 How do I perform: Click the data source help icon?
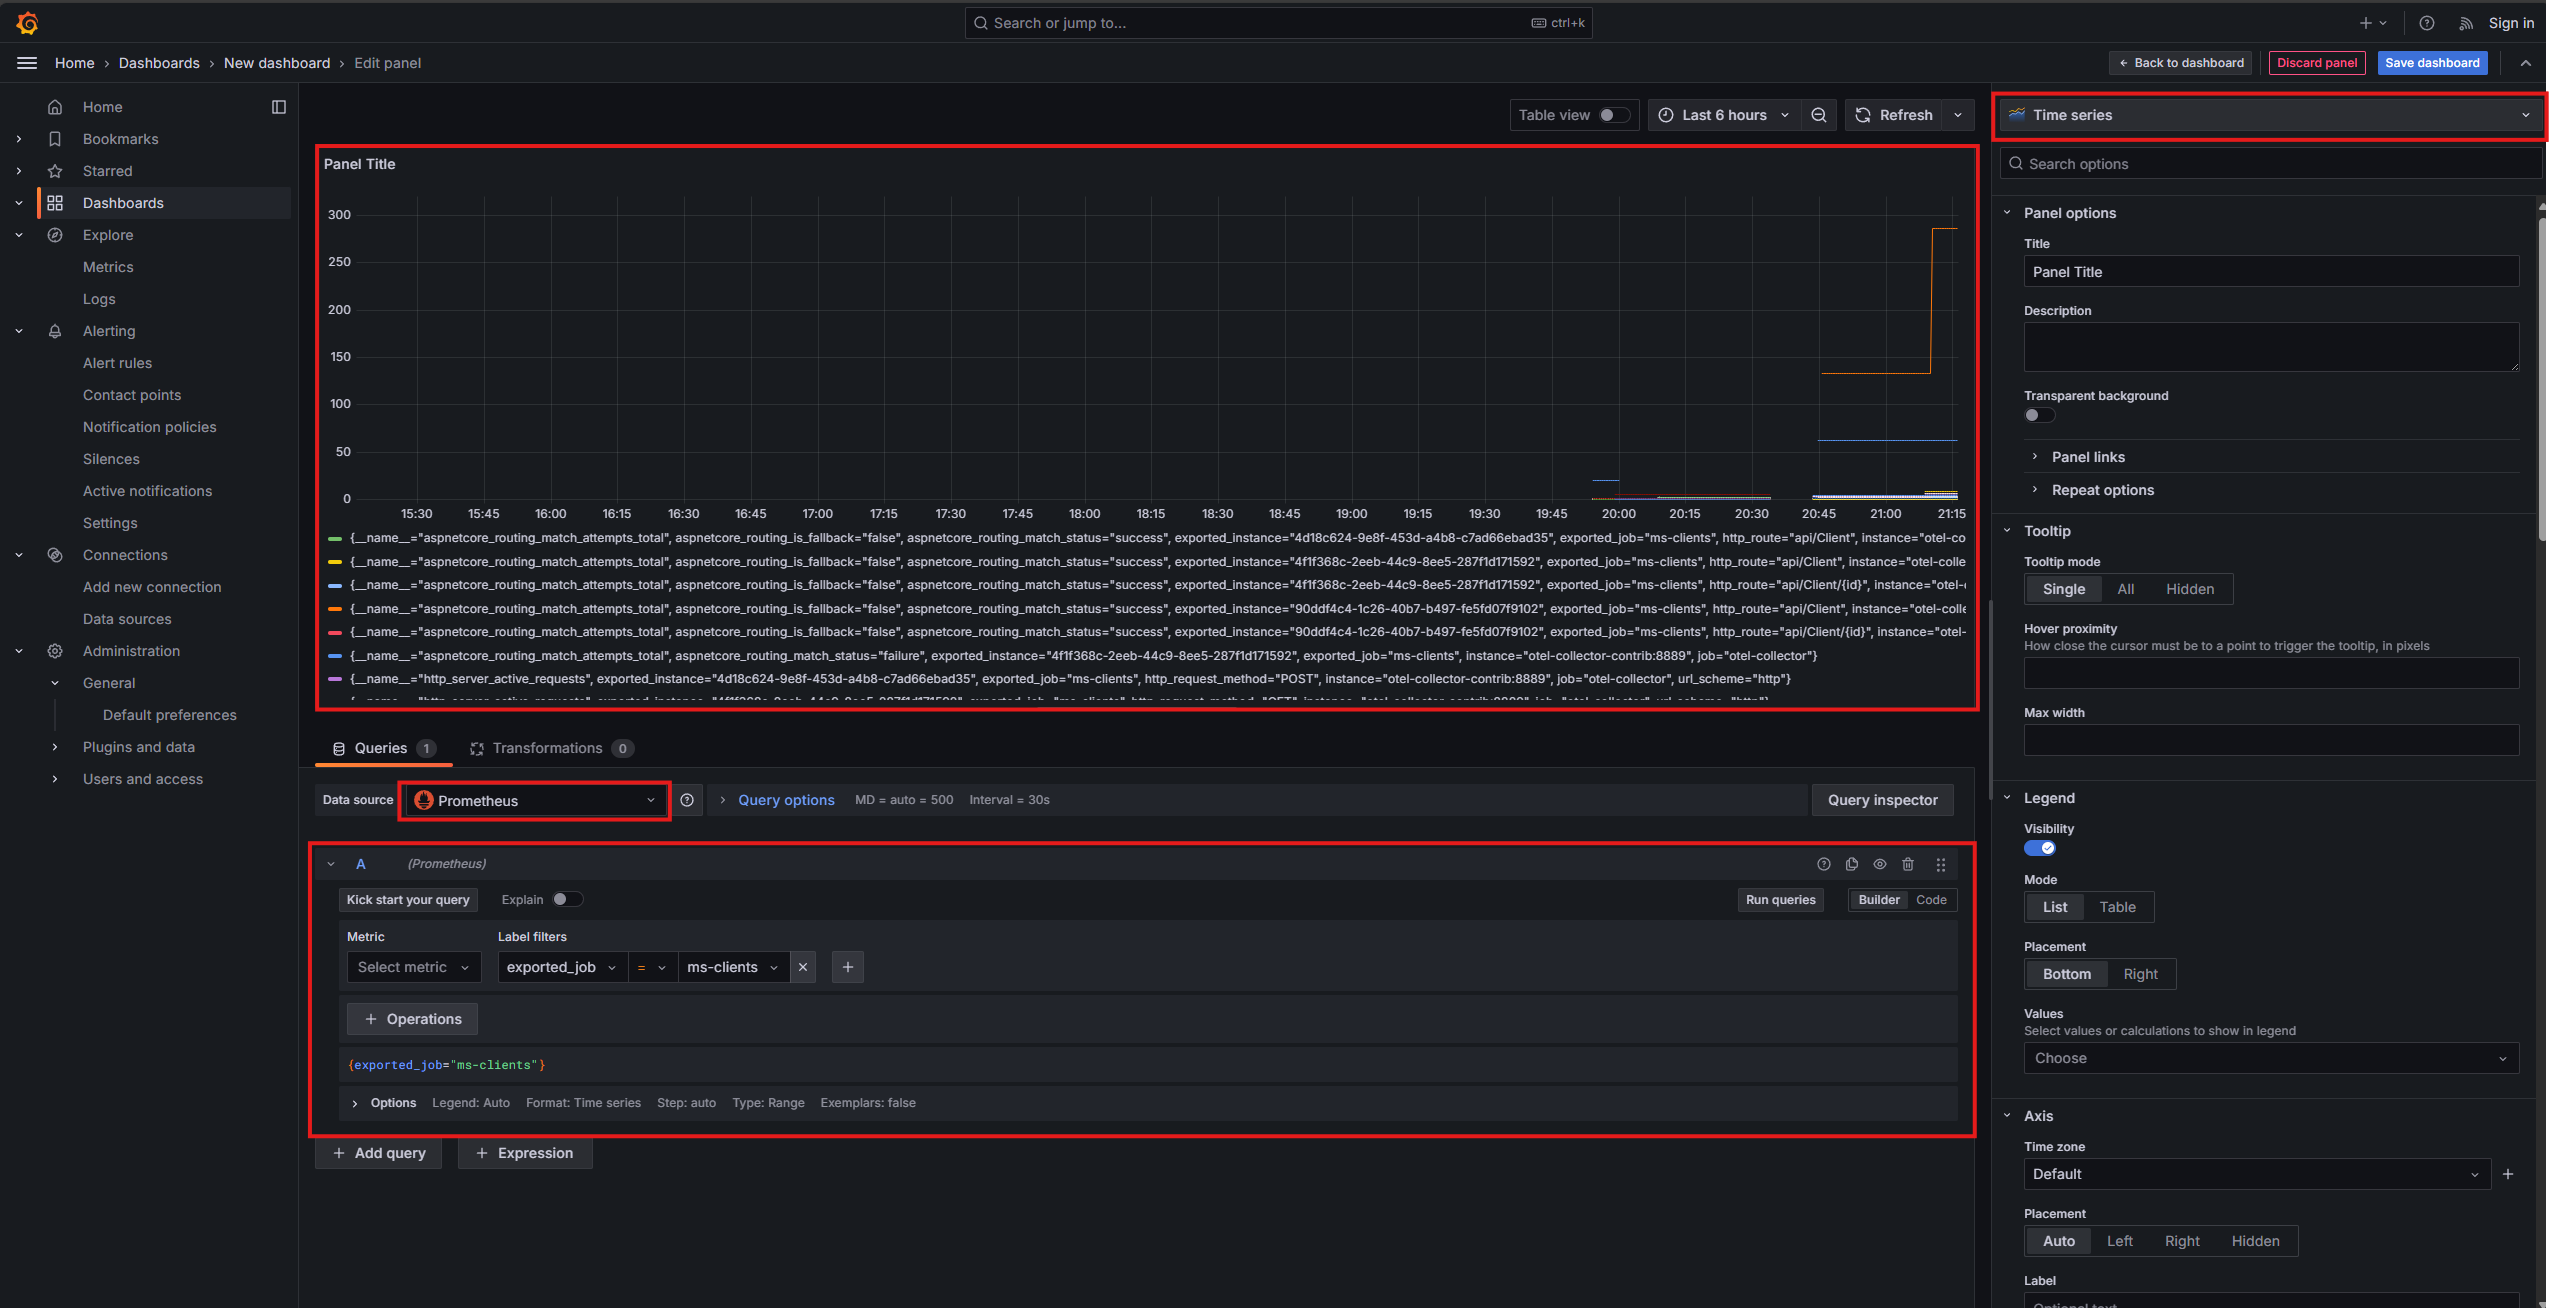pos(687,800)
